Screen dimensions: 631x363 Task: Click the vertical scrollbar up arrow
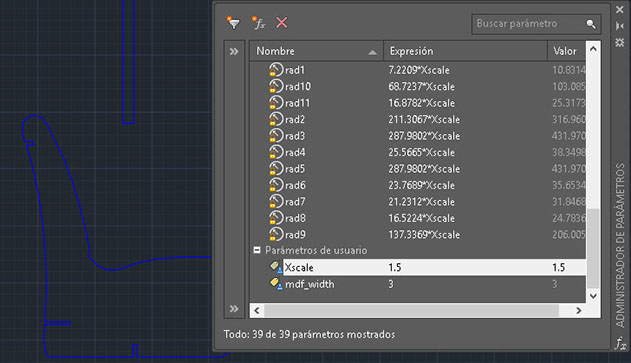593,49
